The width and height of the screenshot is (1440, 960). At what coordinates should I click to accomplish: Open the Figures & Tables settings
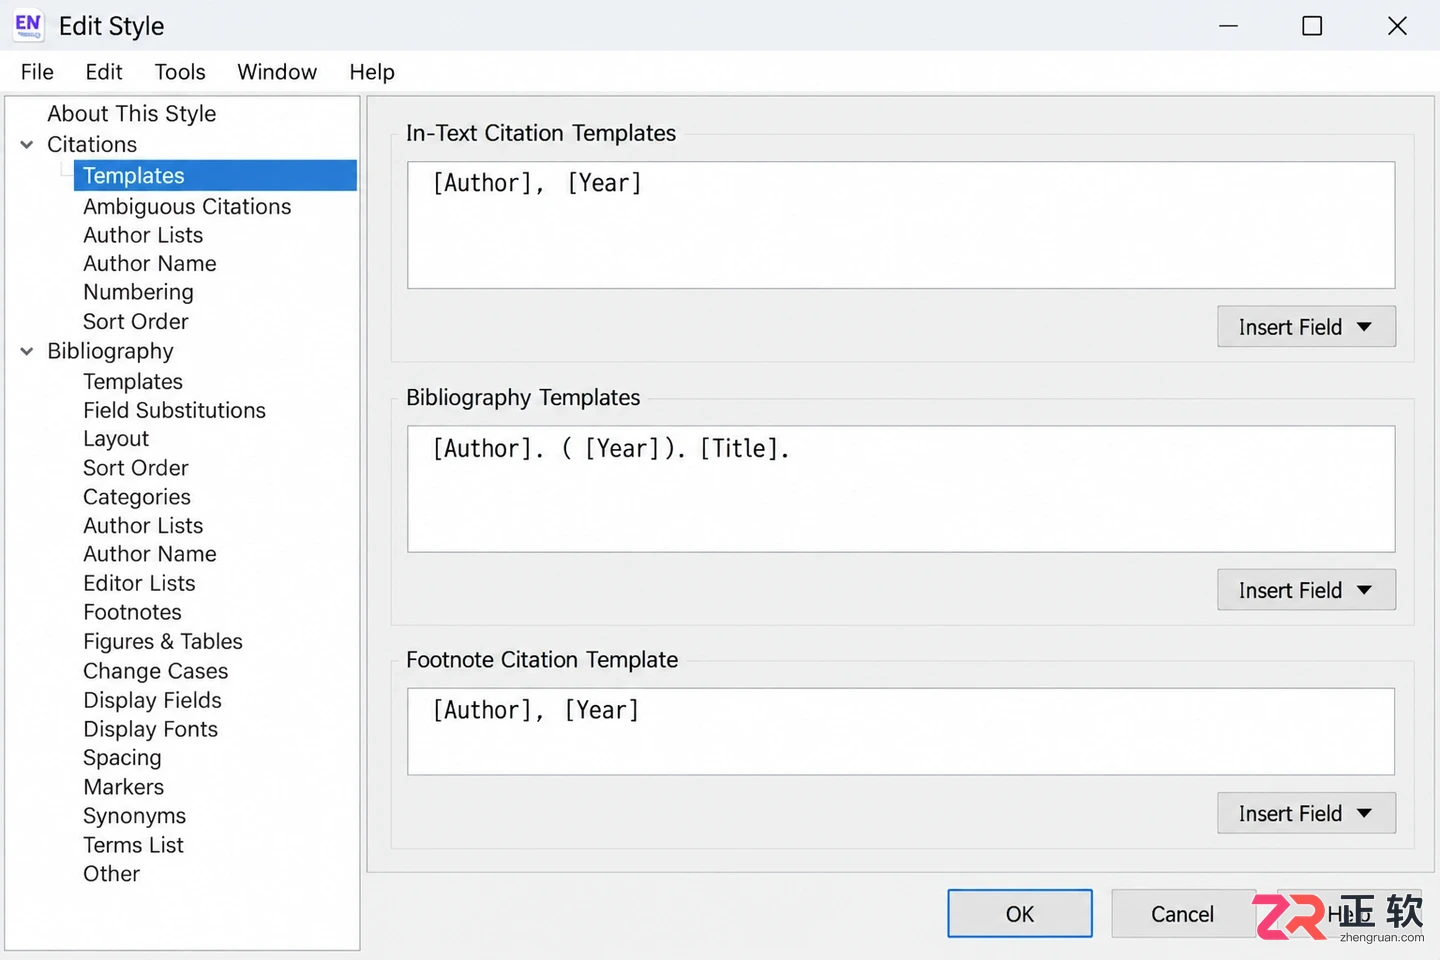tap(163, 642)
